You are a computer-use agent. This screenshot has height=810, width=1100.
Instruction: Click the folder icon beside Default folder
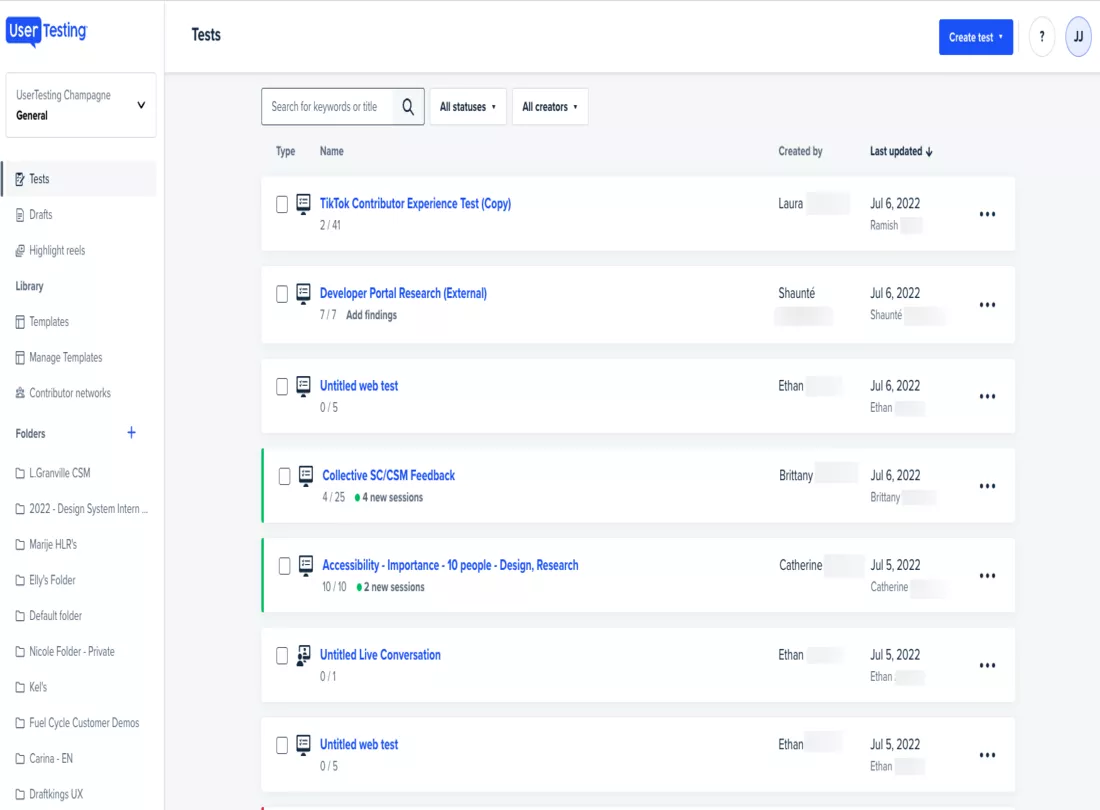tap(20, 616)
